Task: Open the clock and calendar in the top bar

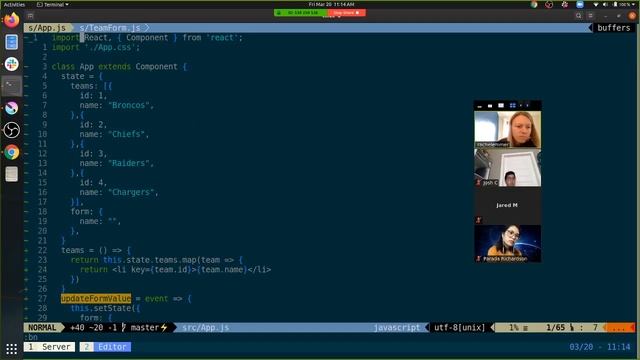Action: 331,4
